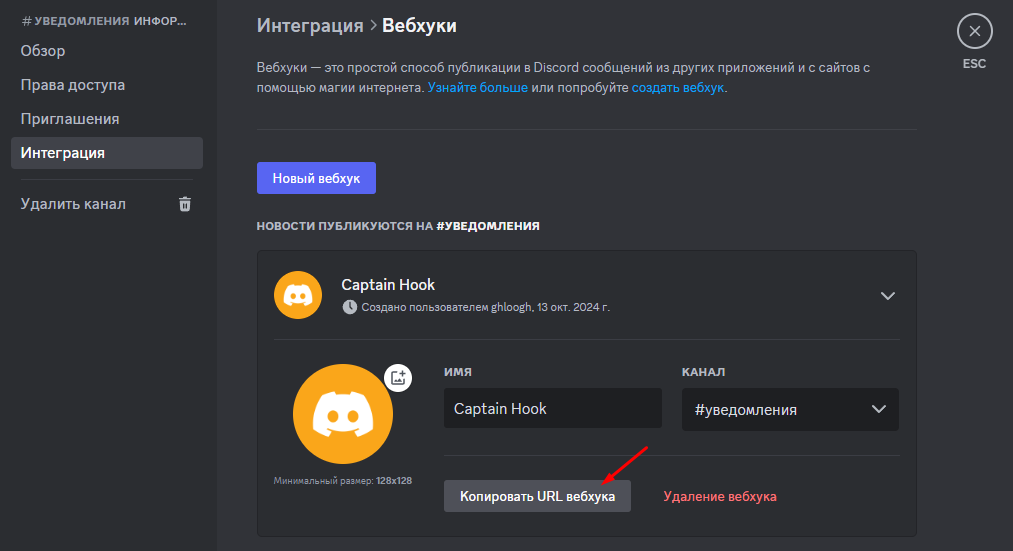Open the Права доступа section
Screen dimensions: 1013x551
tap(72, 85)
